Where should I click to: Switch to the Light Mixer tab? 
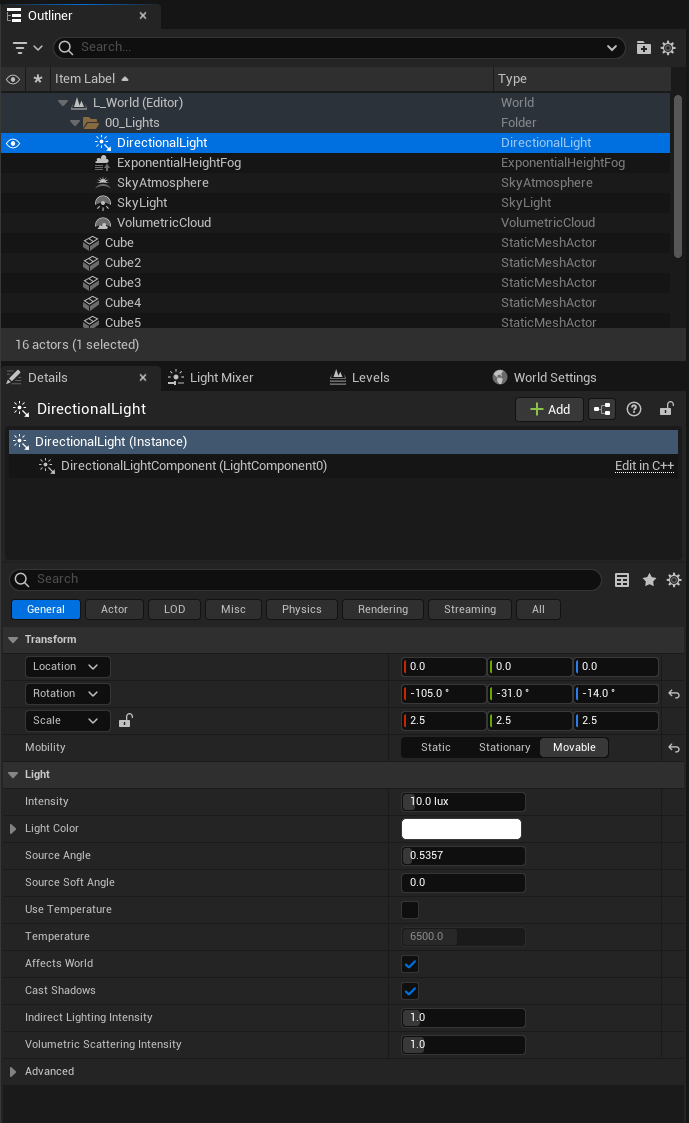pos(211,377)
